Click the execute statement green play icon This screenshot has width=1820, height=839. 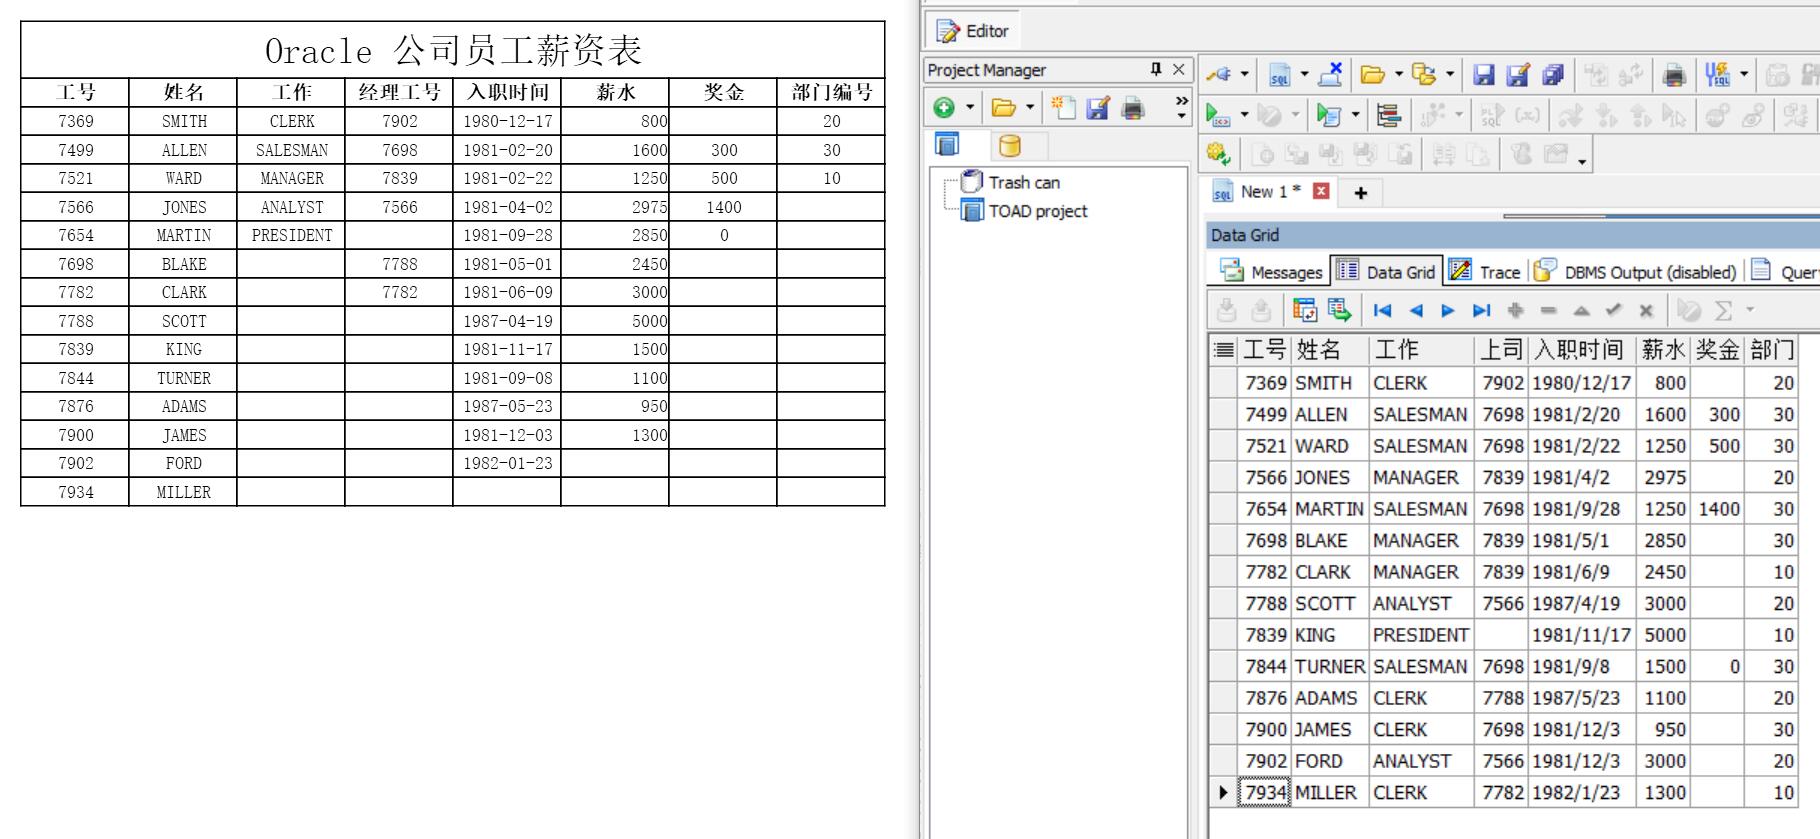[1218, 115]
